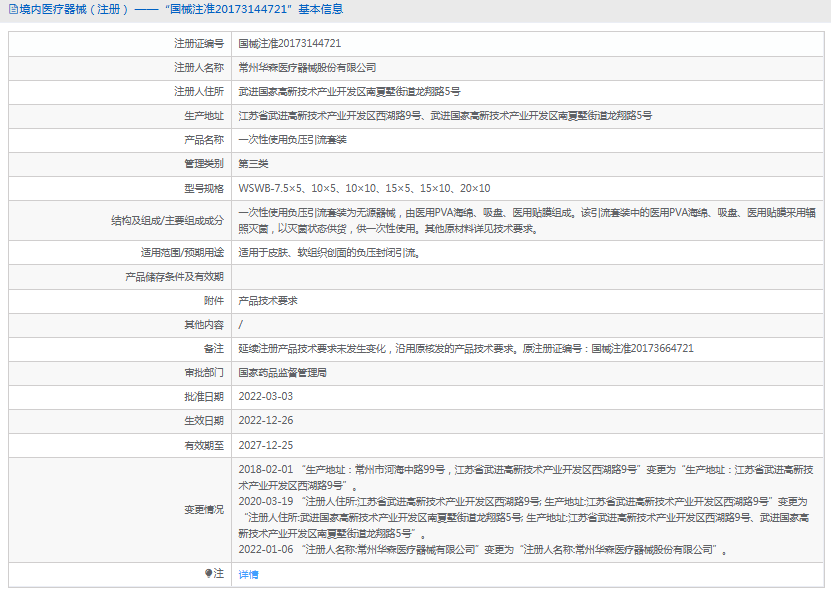
Task: Click the header title 境内医疗器械（注册）
Action: (x=74, y=10)
